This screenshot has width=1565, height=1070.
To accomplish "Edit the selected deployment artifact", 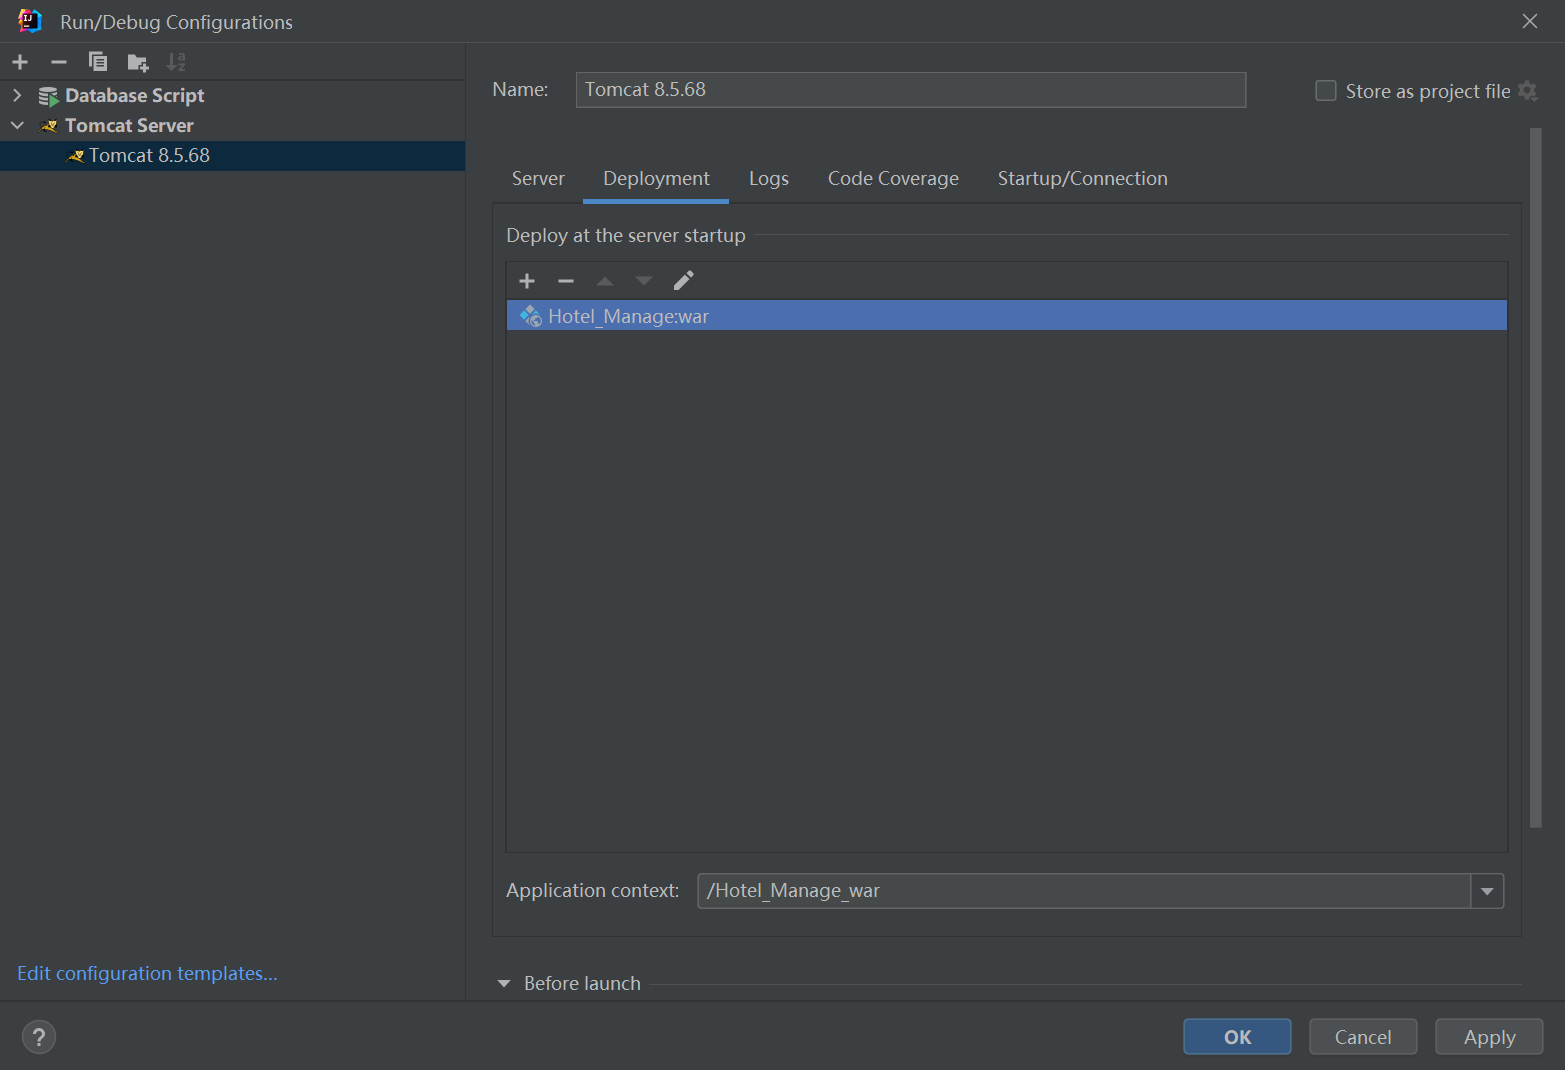I will click(684, 281).
